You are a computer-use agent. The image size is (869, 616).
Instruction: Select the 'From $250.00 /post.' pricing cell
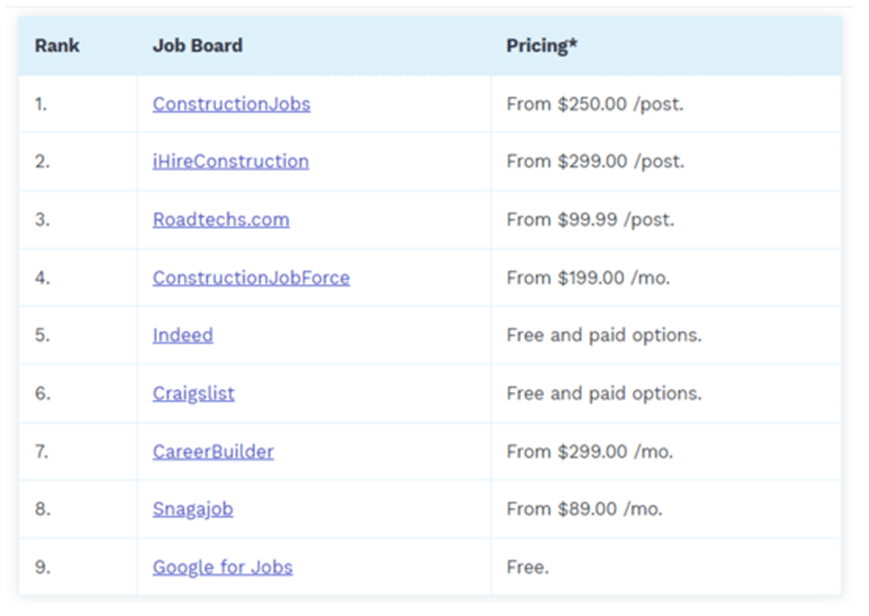coord(666,104)
